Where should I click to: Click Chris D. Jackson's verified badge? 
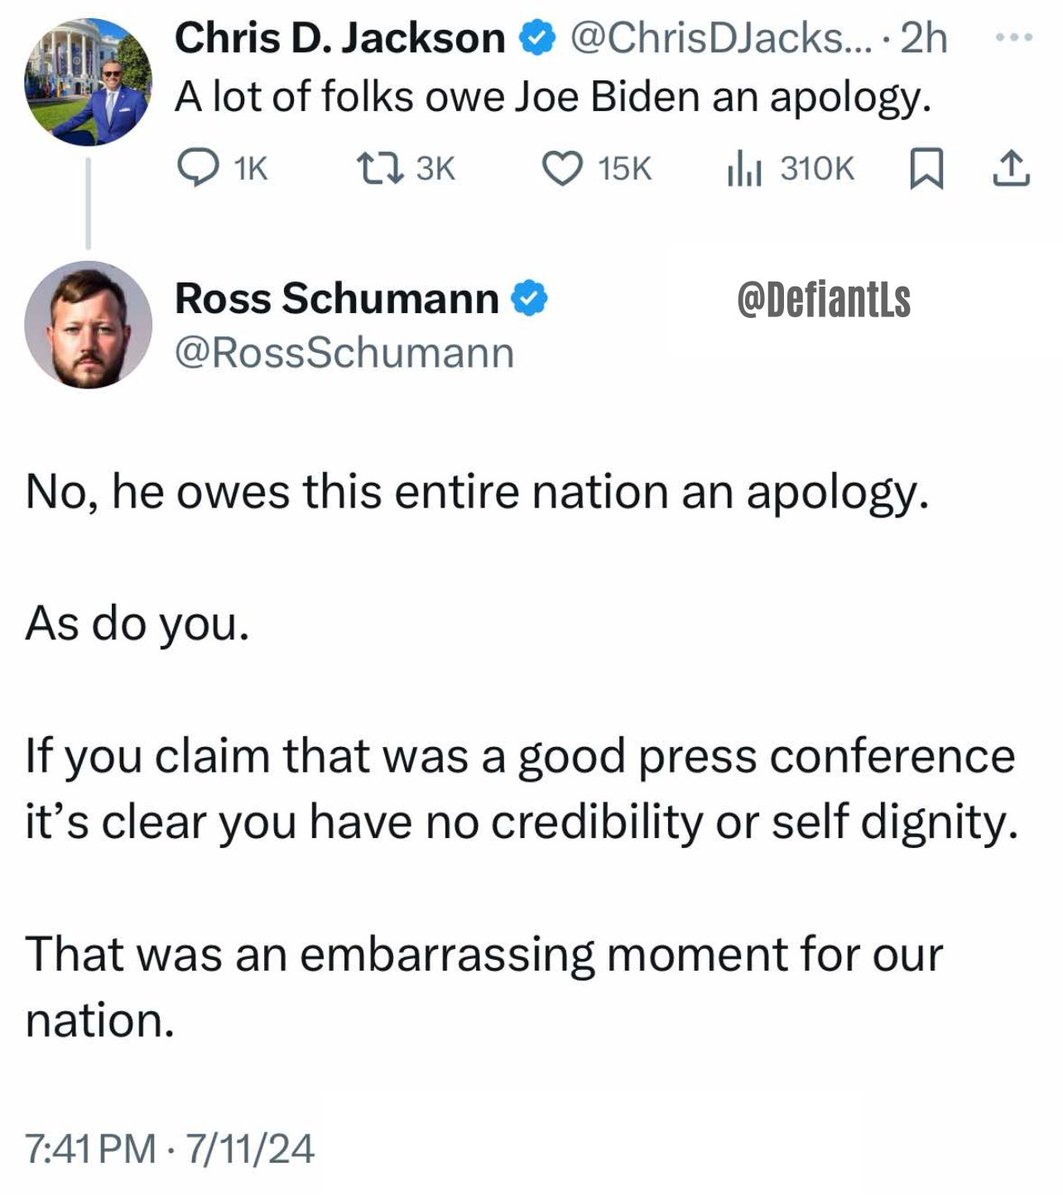point(535,39)
